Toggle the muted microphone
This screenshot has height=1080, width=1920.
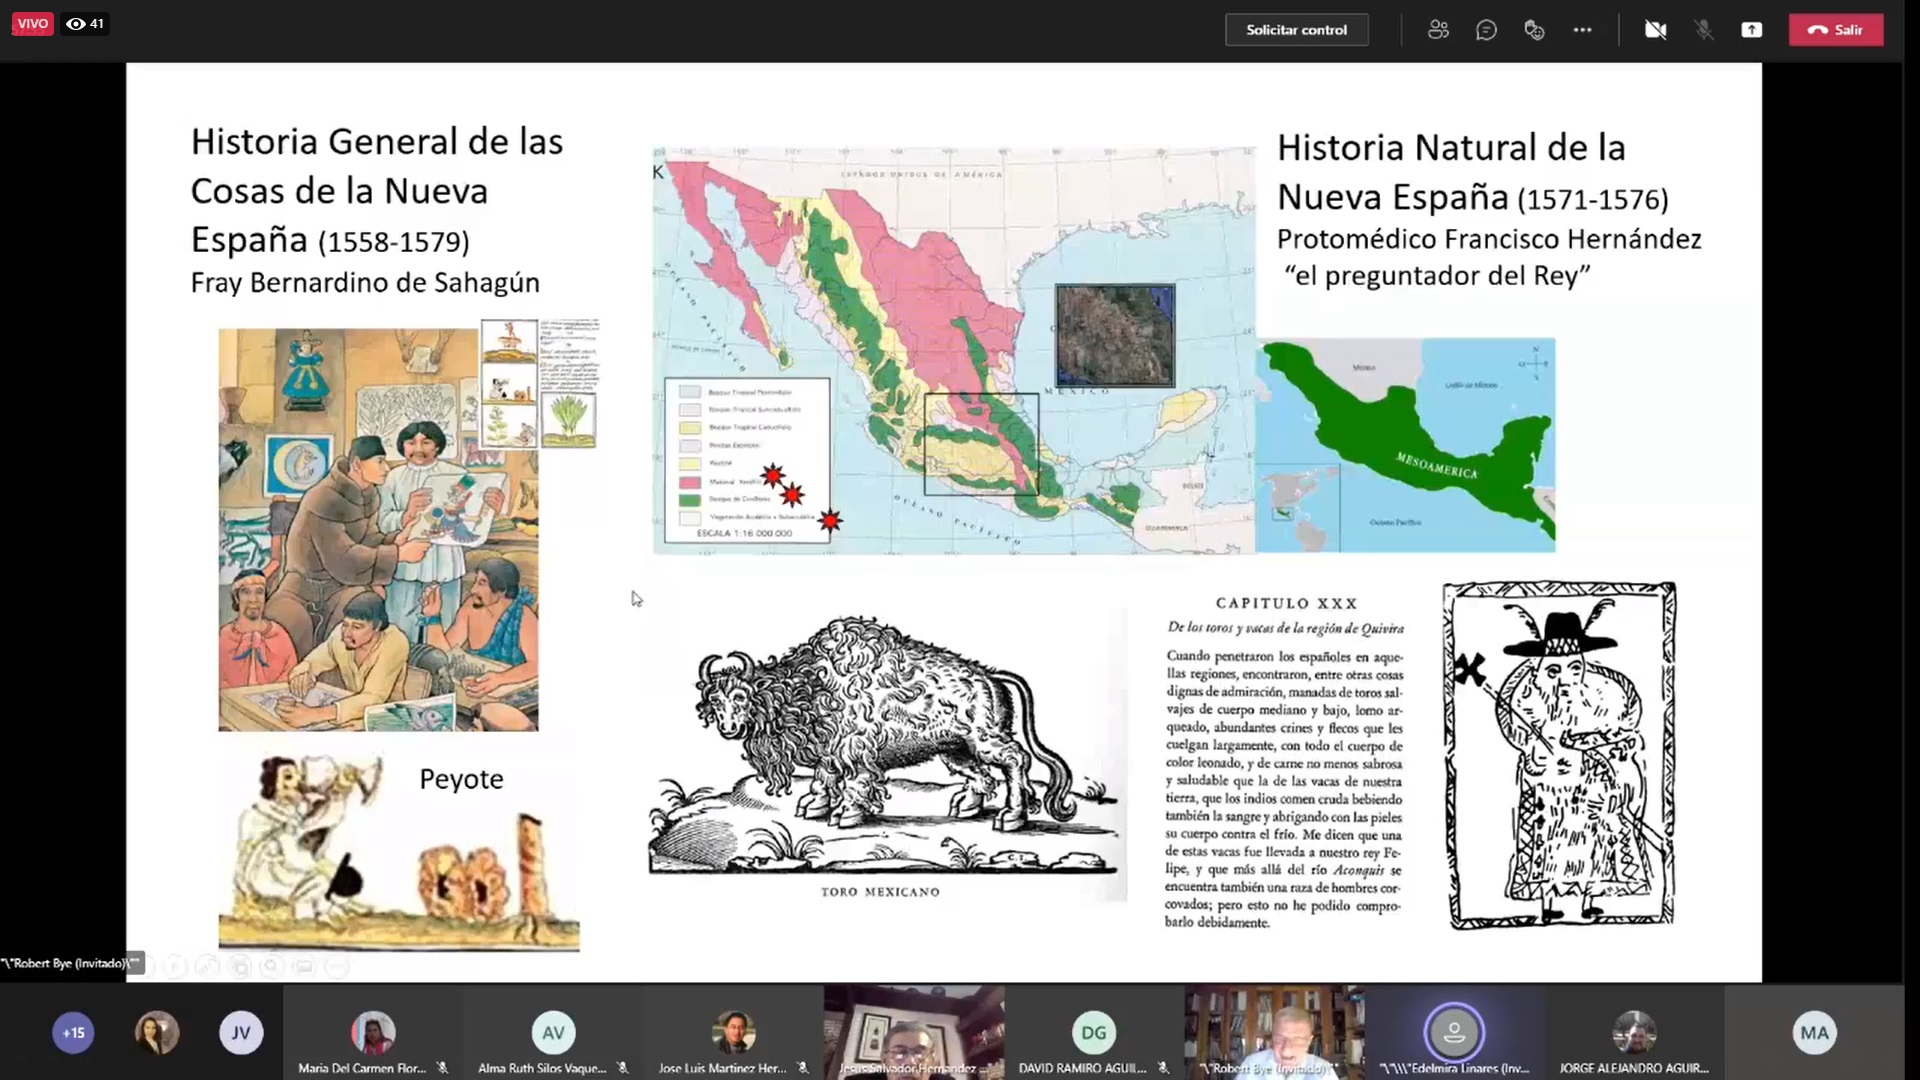point(1704,30)
